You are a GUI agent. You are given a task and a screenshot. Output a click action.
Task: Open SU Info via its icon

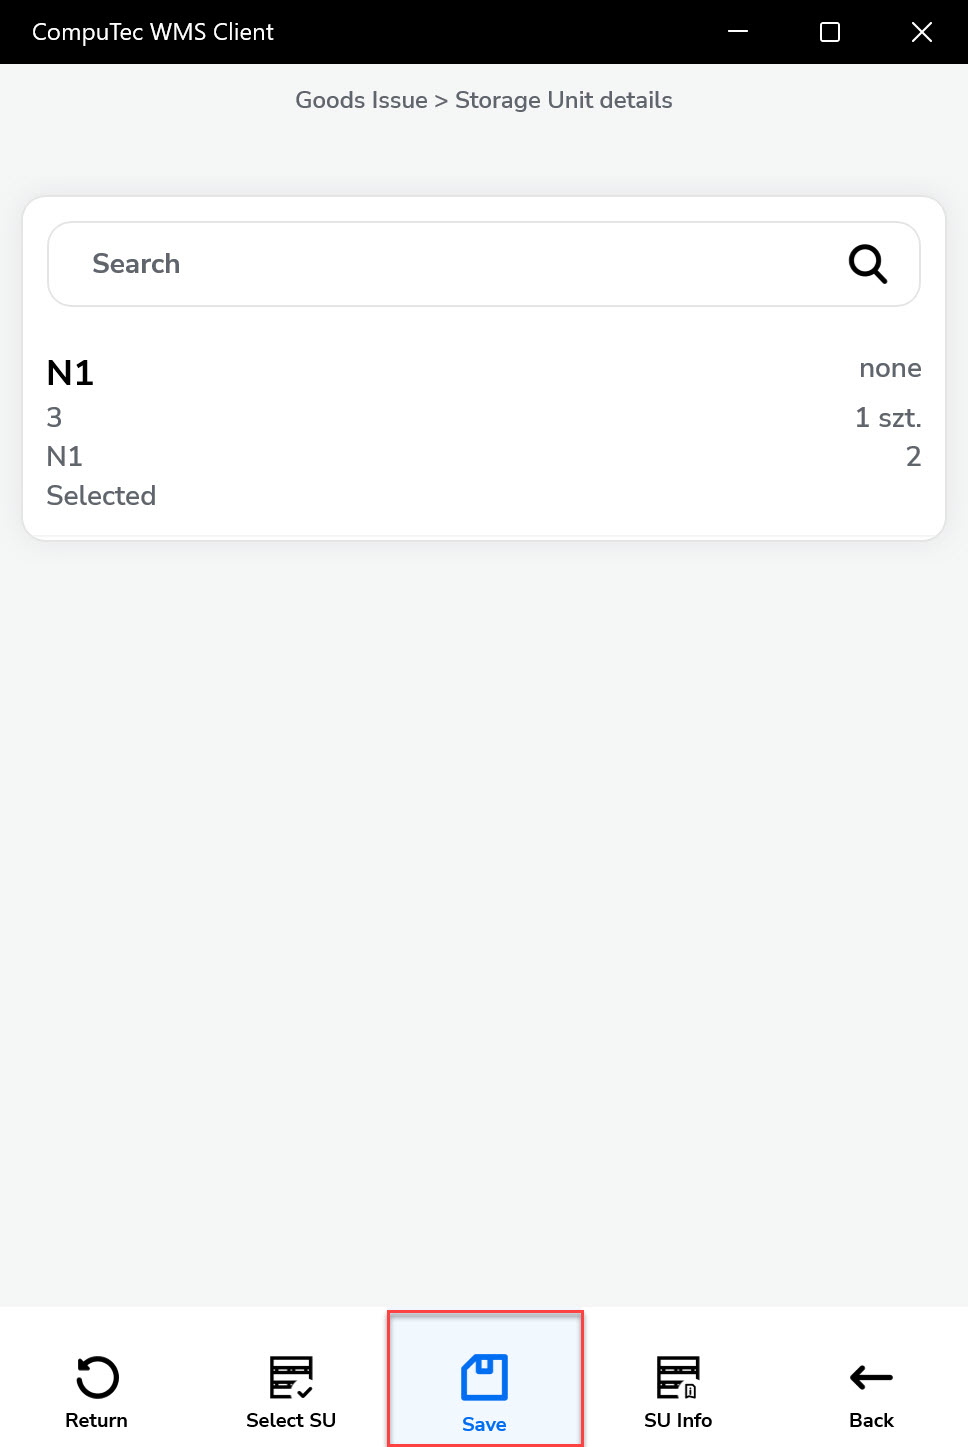678,1376
